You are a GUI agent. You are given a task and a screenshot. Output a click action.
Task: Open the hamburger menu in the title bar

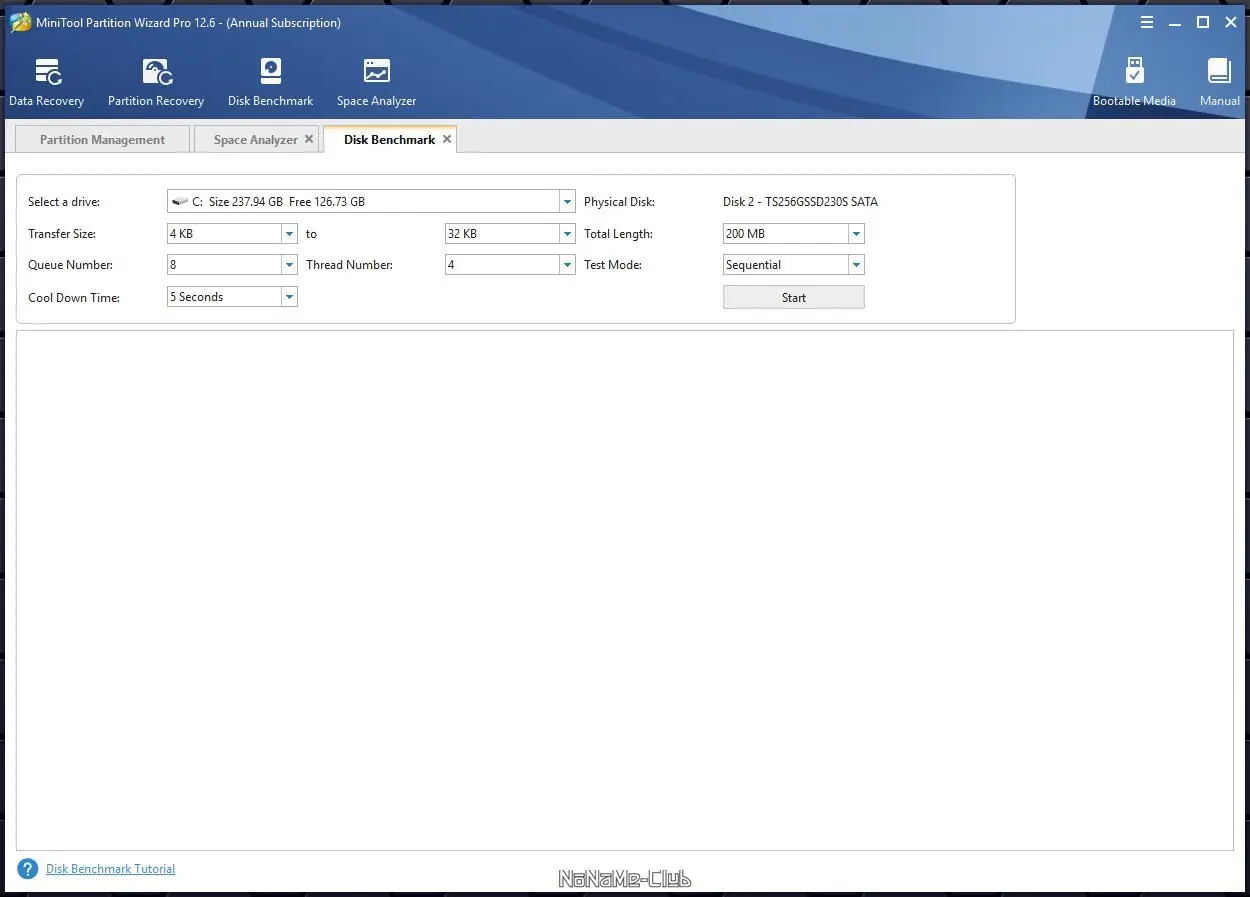click(1146, 22)
